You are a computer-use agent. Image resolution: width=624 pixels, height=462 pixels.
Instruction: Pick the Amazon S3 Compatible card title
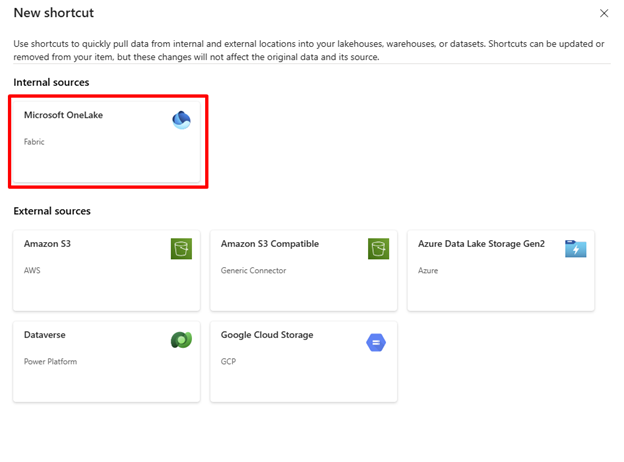click(x=270, y=244)
